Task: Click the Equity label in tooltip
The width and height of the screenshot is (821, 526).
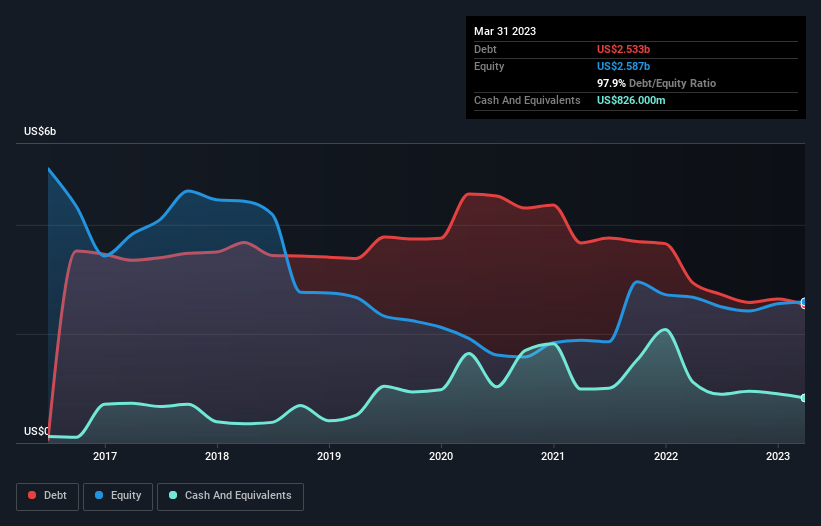Action: 489,66
